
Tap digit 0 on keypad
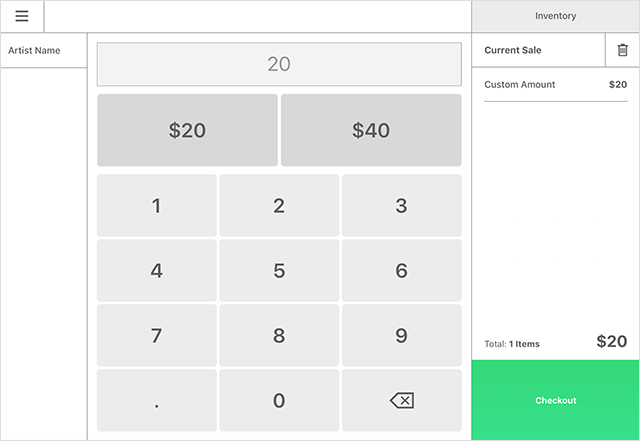(x=279, y=401)
